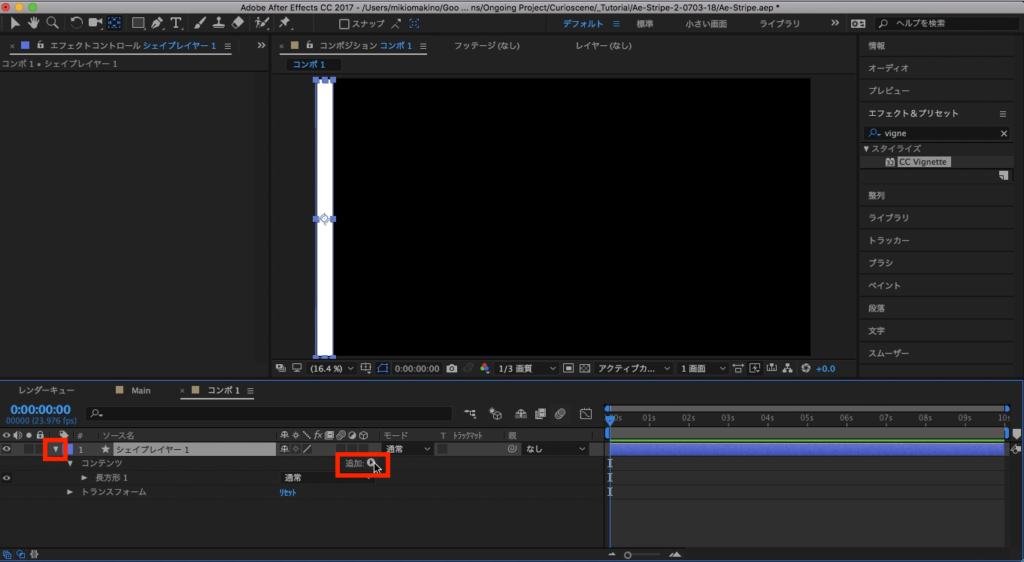Expand the トランスフォーム property group
This screenshot has width=1024, height=562.
point(70,492)
